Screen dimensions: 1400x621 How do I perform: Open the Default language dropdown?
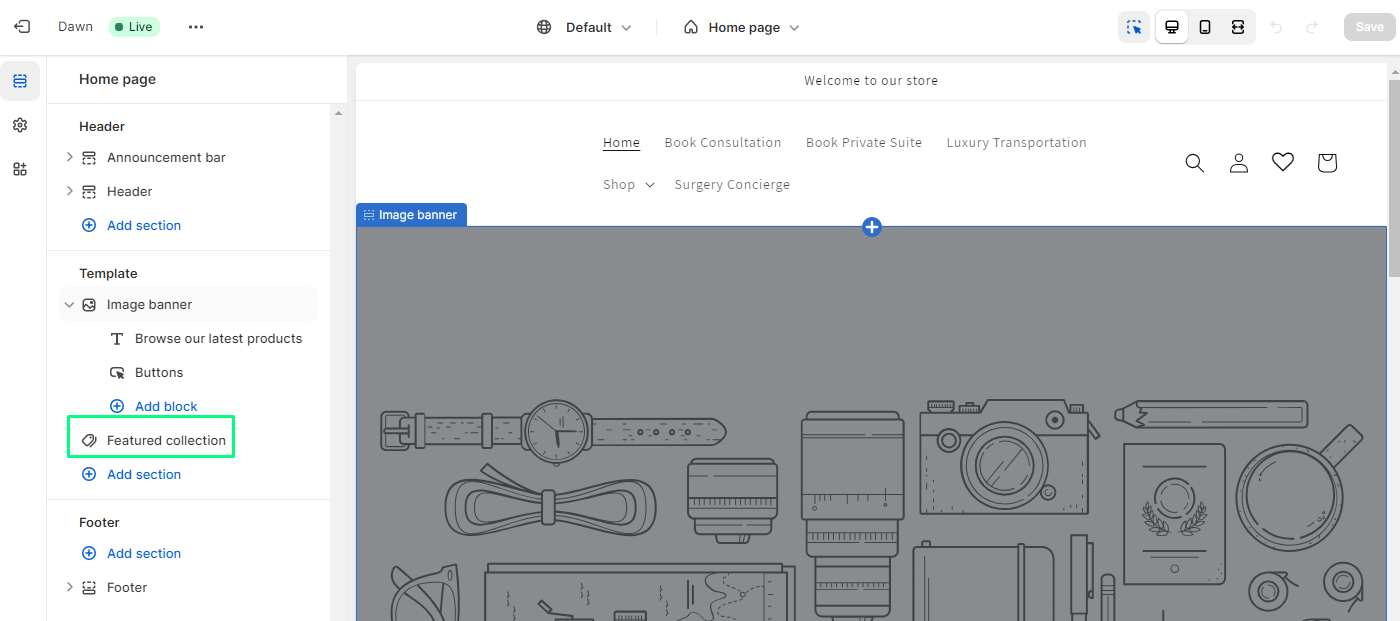(584, 27)
